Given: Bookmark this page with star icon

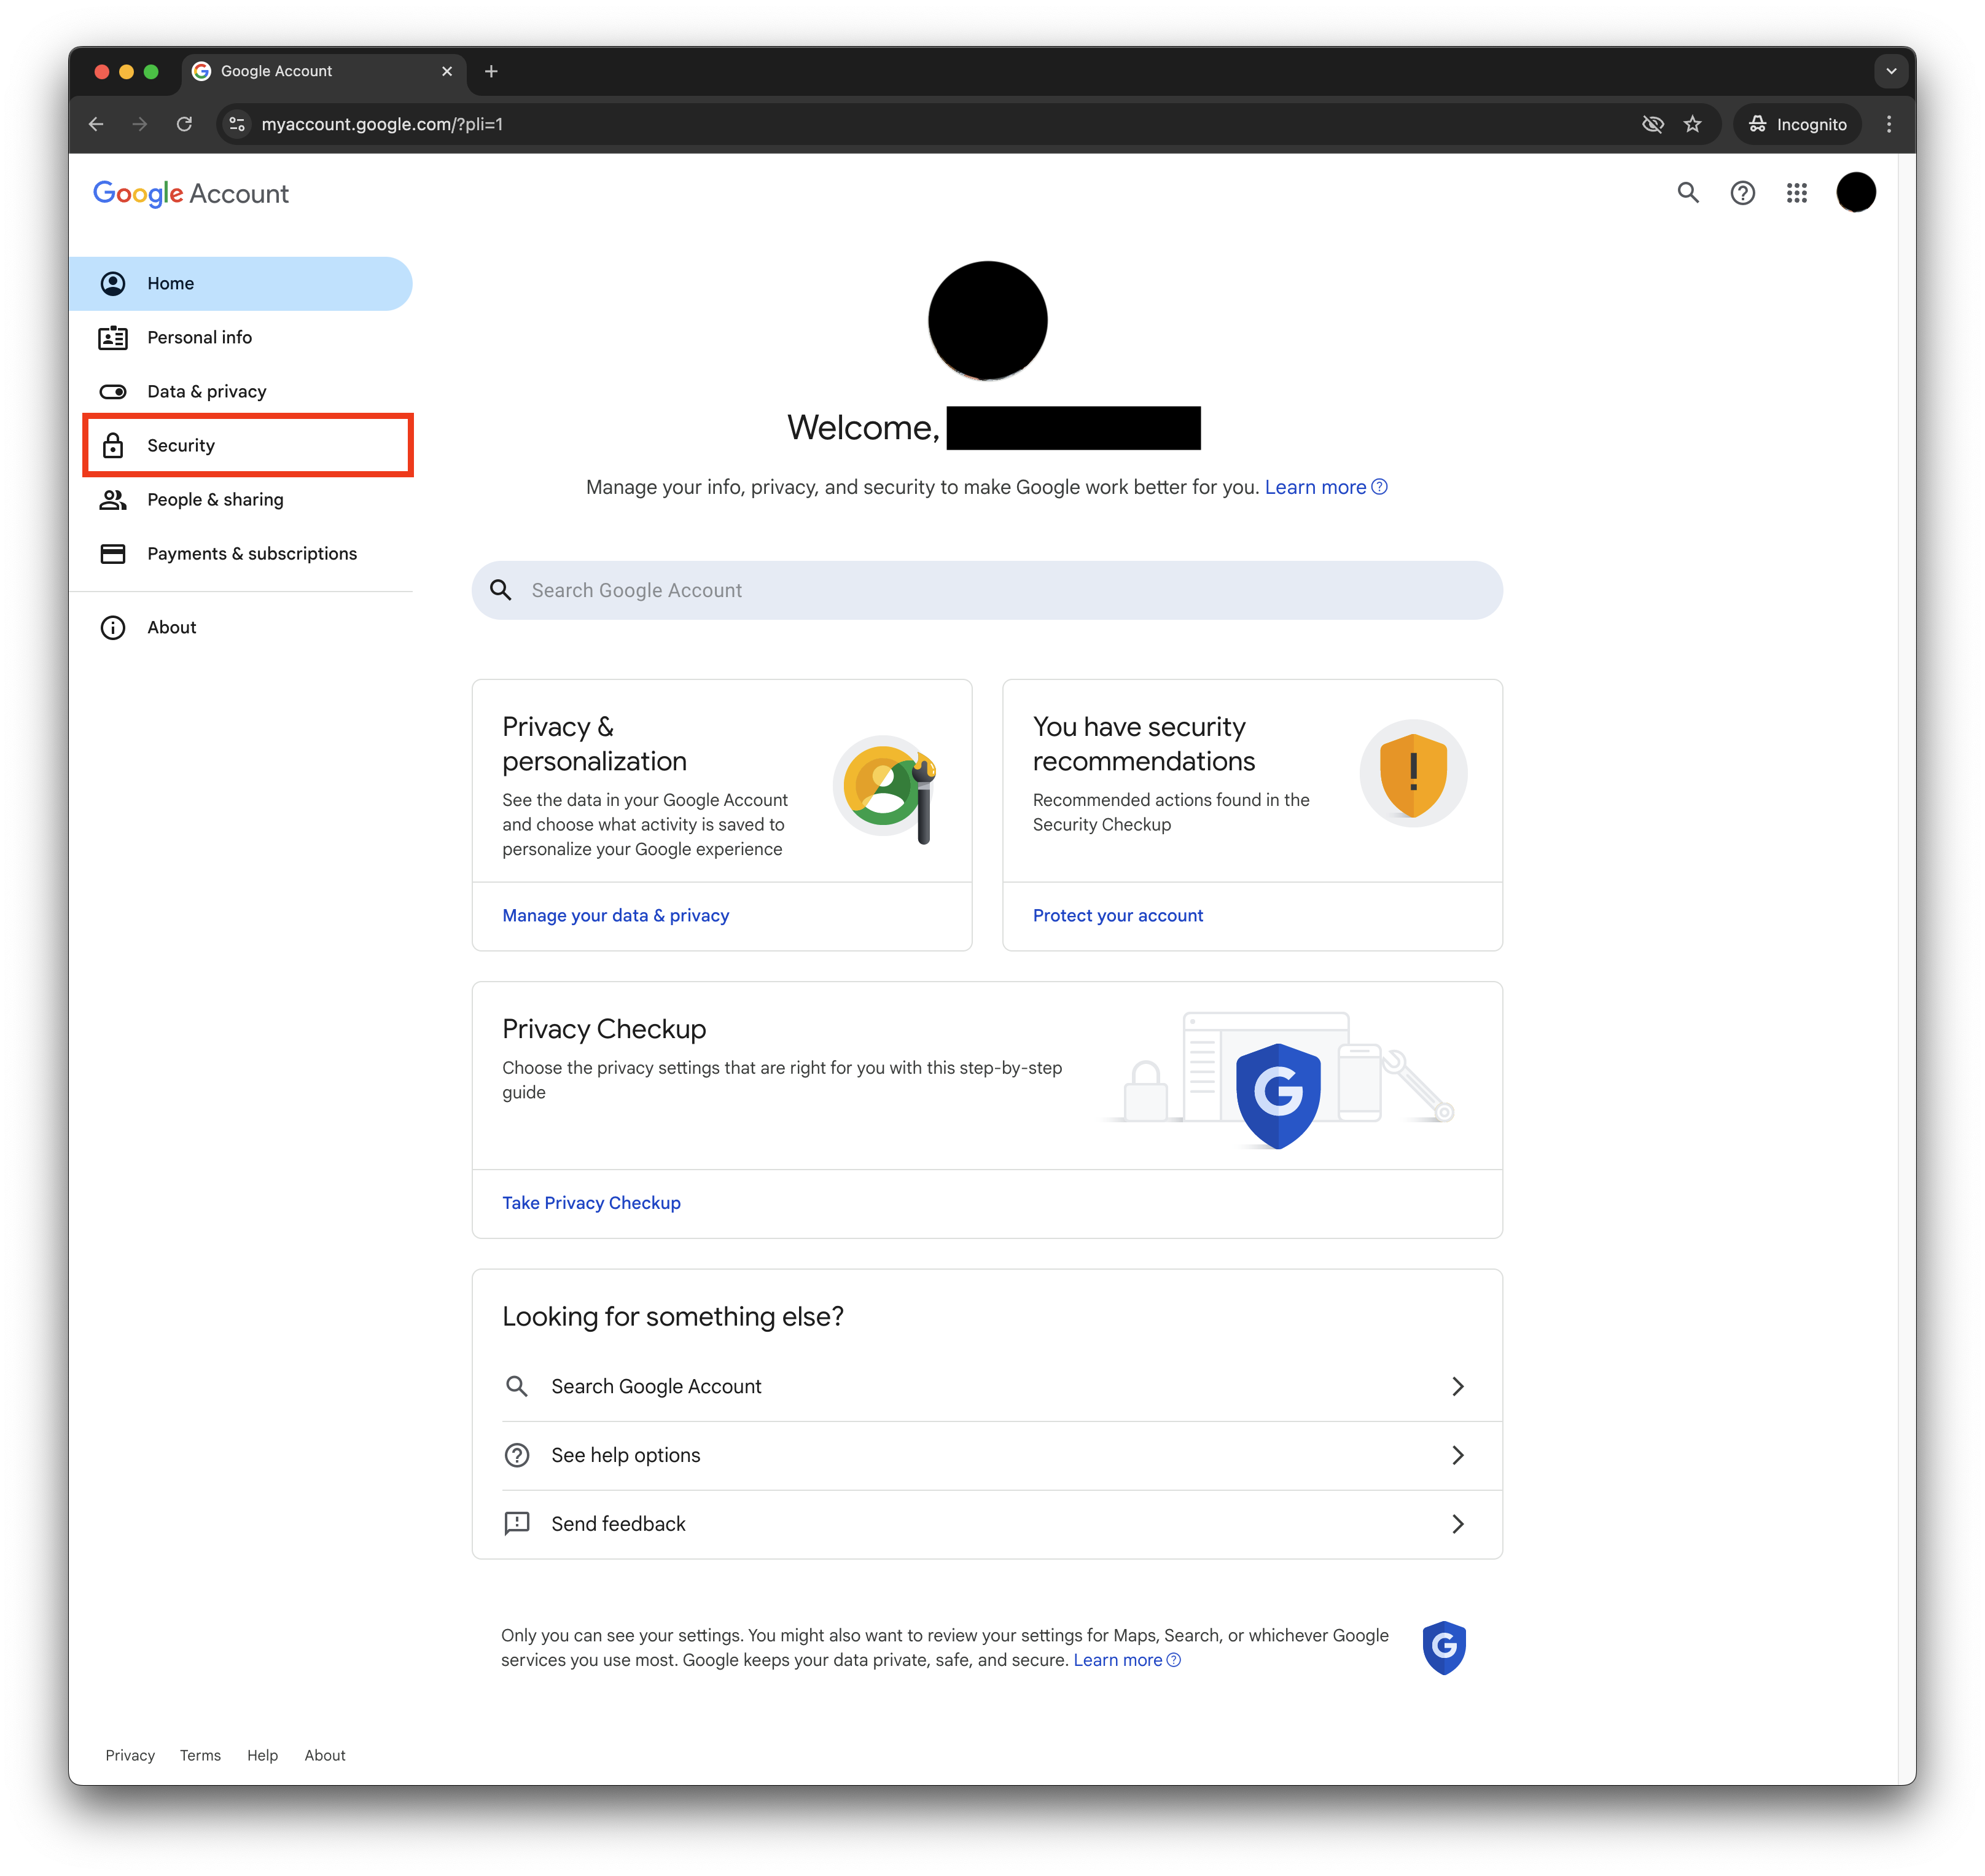Looking at the screenshot, I should (1692, 124).
